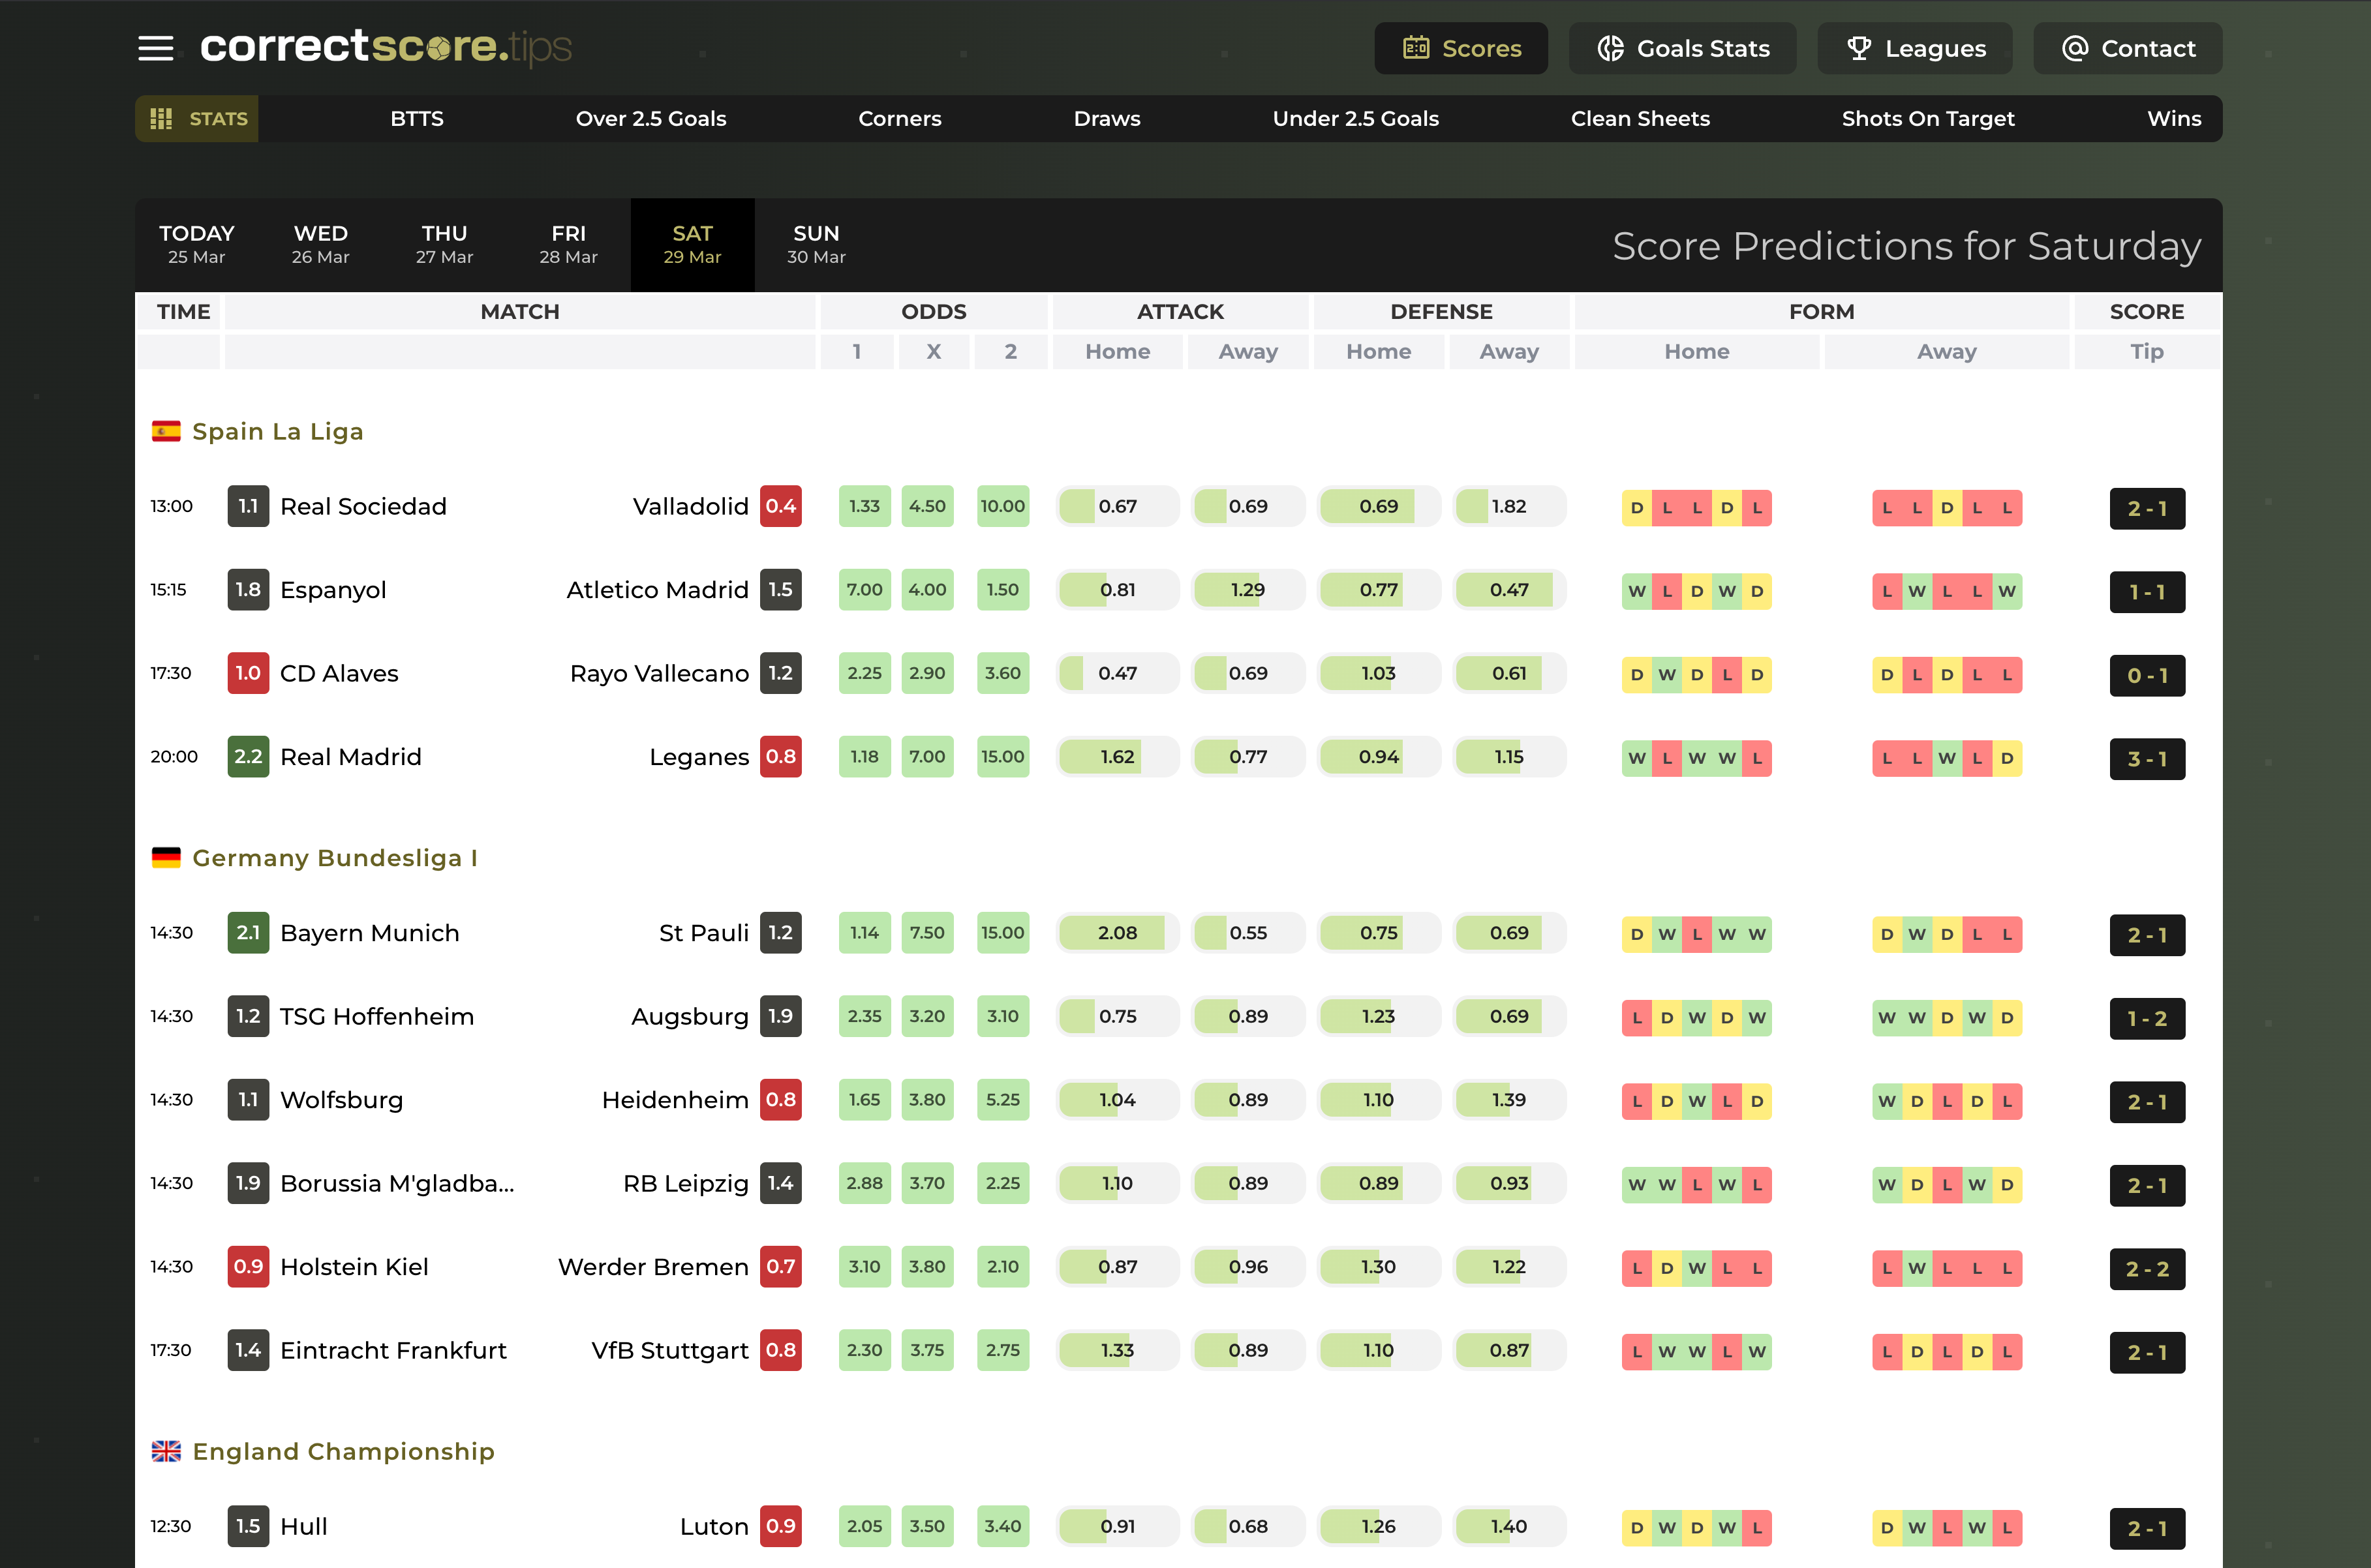
Task: Select the TODAY 25 Mar tab
Action: pyautogui.click(x=196, y=244)
